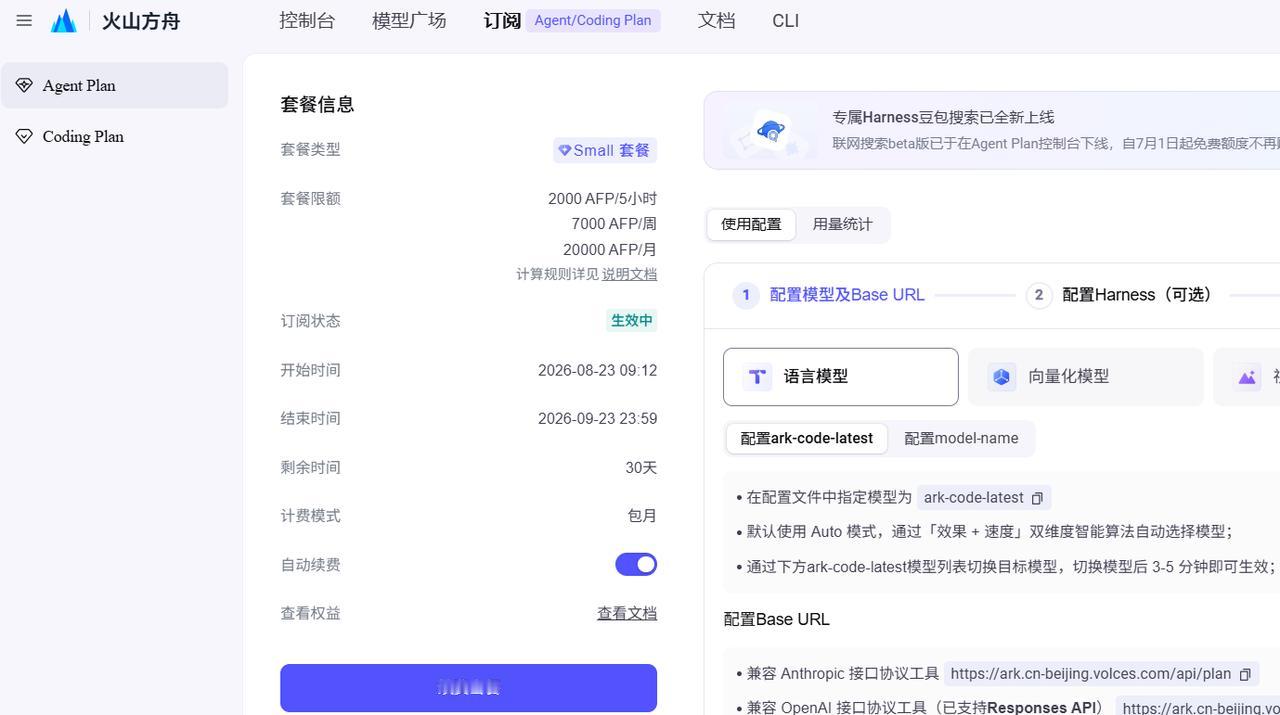Open the hamburger menu icon
The width and height of the screenshot is (1280, 715).
[x=24, y=20]
